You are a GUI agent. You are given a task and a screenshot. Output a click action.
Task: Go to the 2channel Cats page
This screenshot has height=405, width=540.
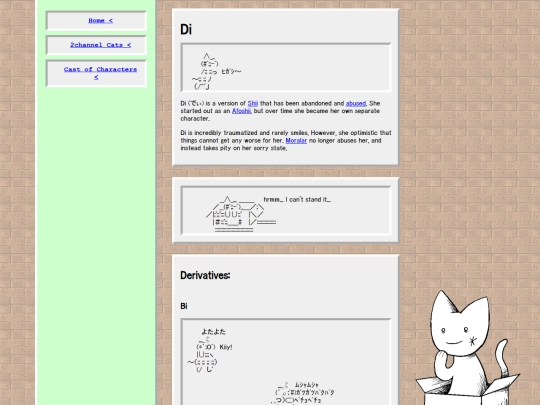point(100,45)
